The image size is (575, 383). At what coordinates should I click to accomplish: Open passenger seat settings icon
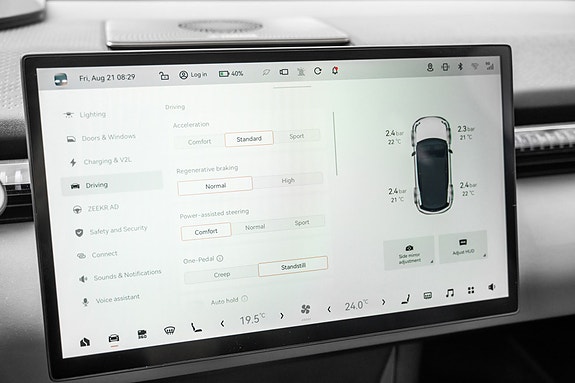[406, 299]
